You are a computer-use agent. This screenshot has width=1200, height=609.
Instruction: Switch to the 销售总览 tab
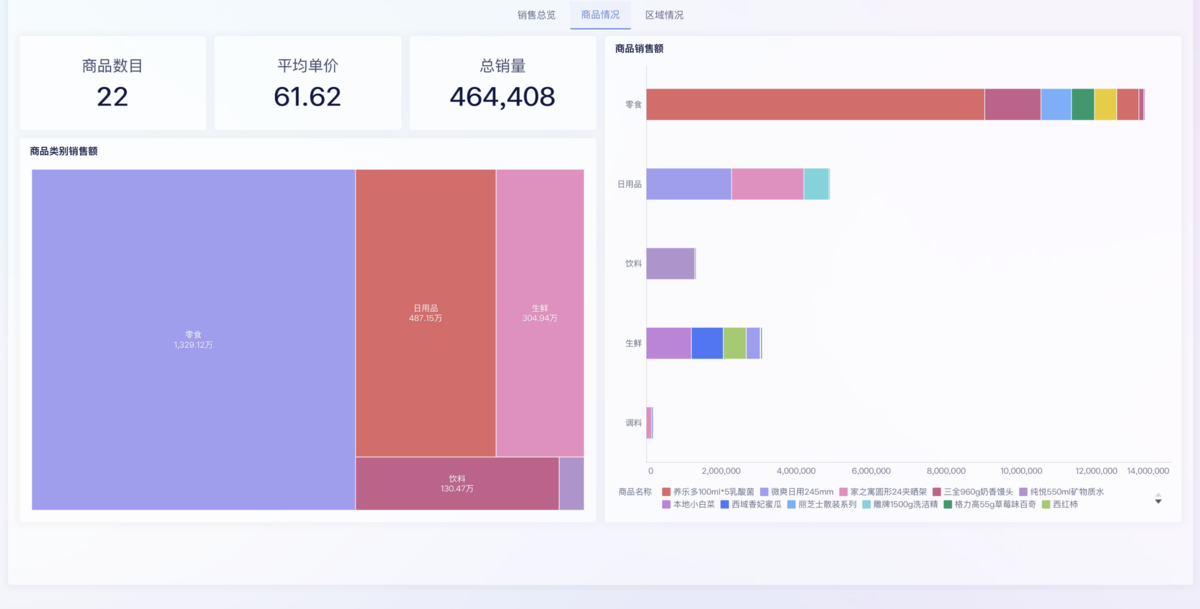tap(536, 15)
